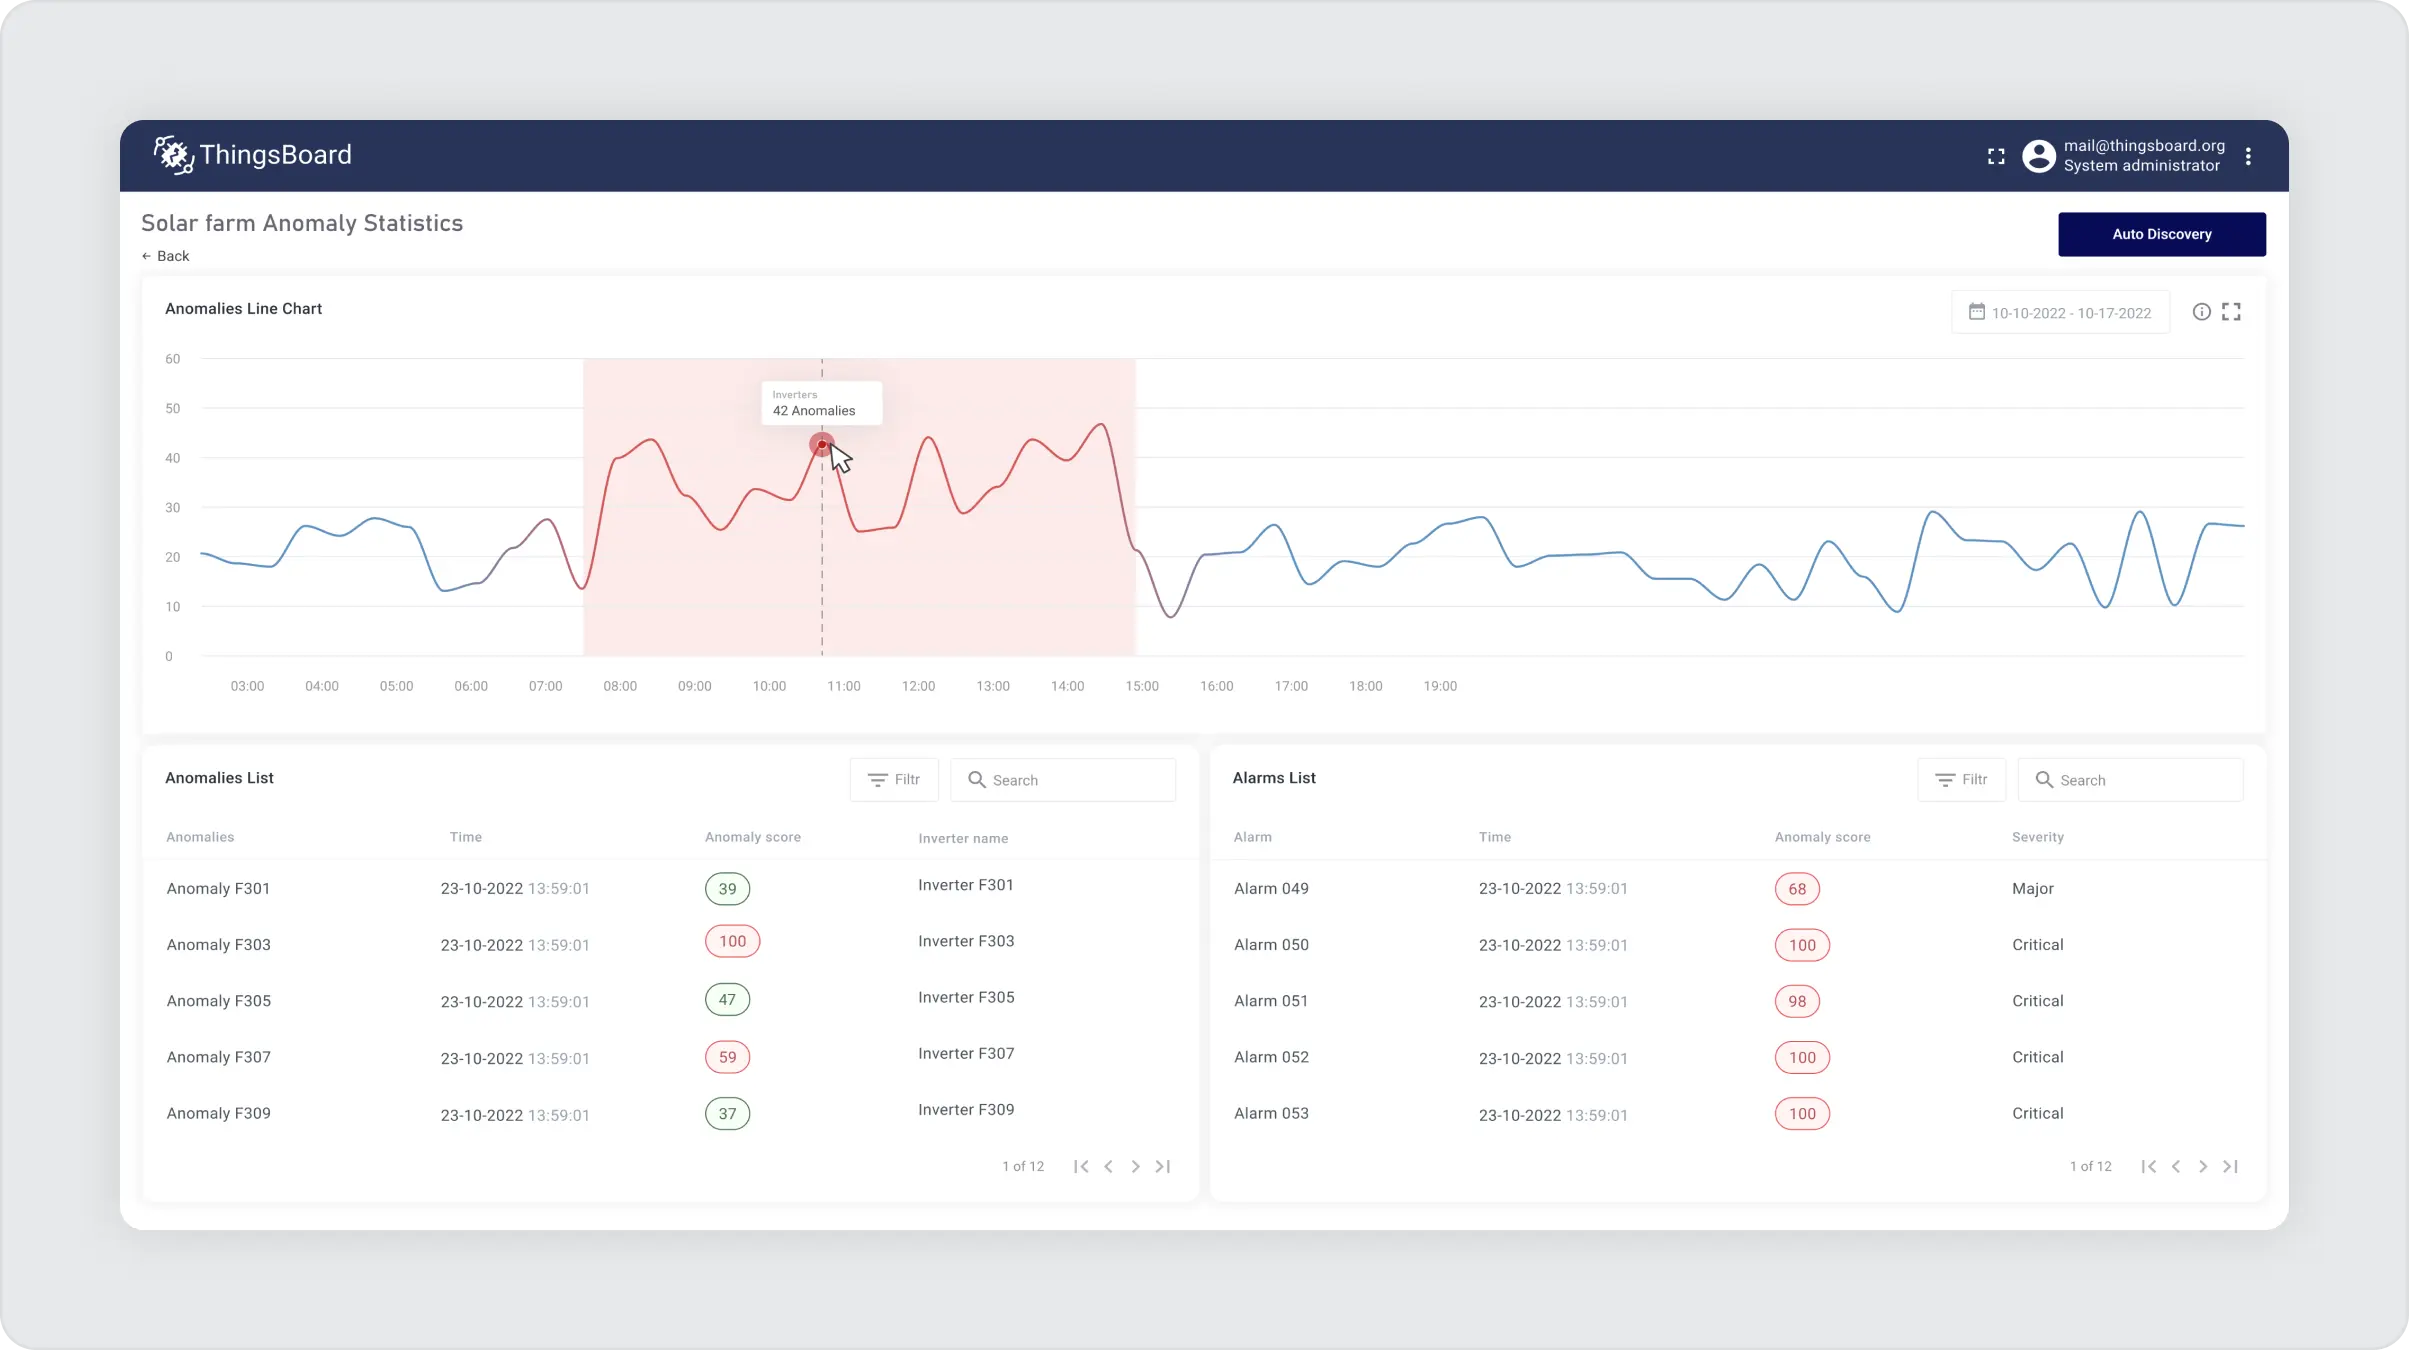Select Anomaly F303 row with score 100

(662, 943)
